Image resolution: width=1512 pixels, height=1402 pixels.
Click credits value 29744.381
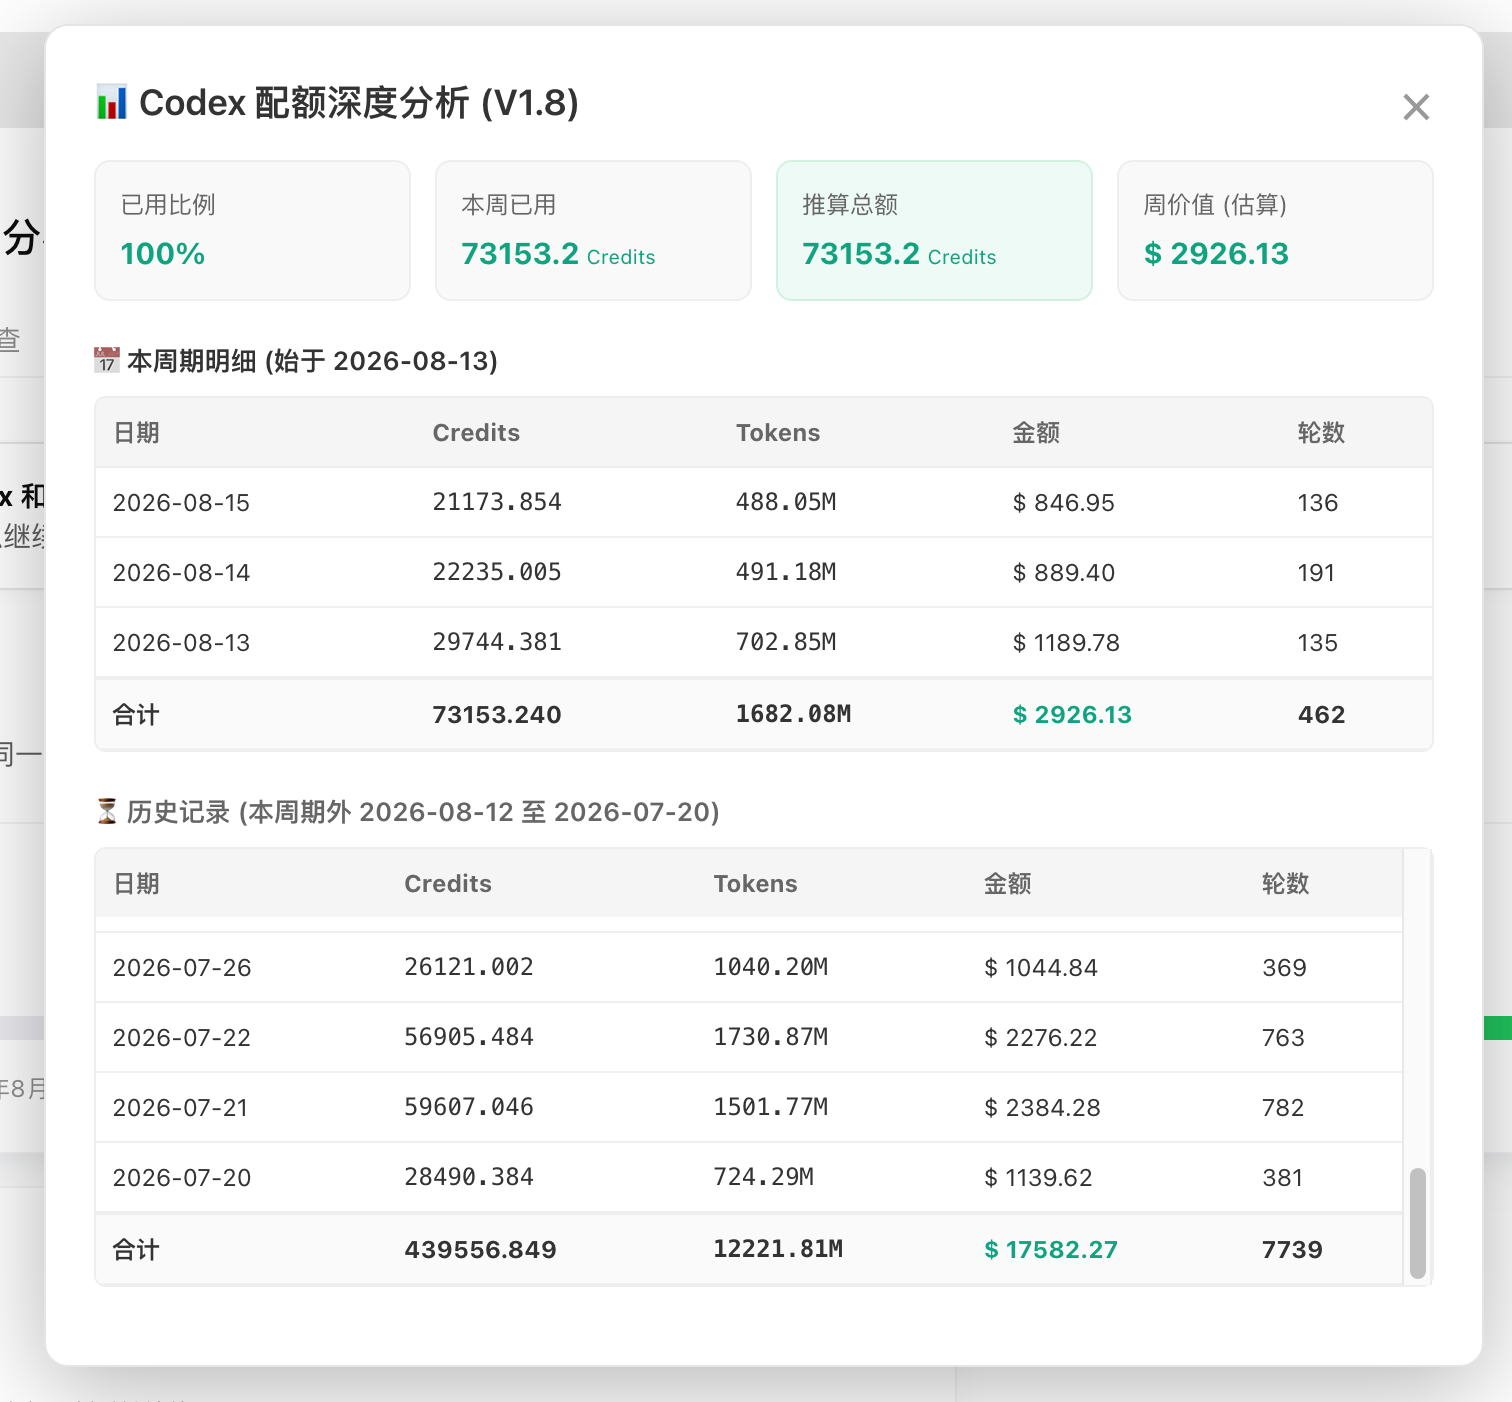click(497, 642)
